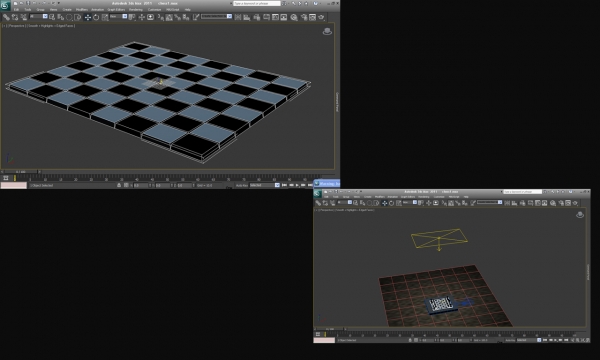Click Mirror tool in top window

tap(238, 17)
